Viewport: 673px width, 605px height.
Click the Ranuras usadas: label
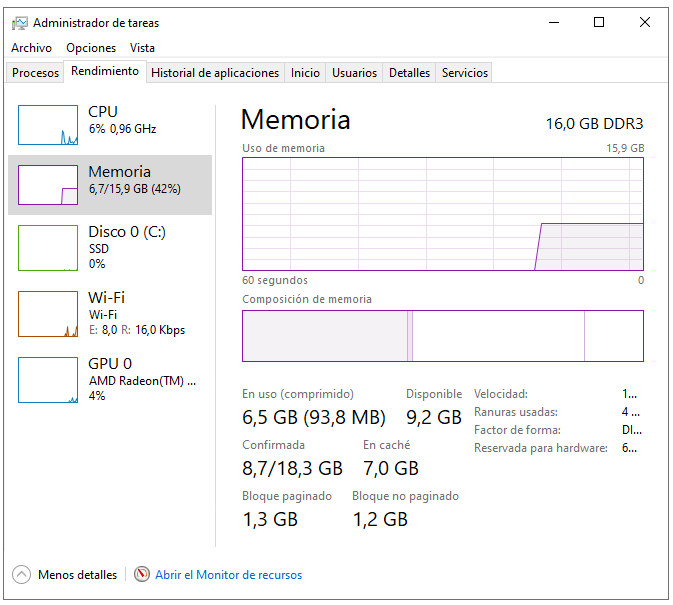516,412
